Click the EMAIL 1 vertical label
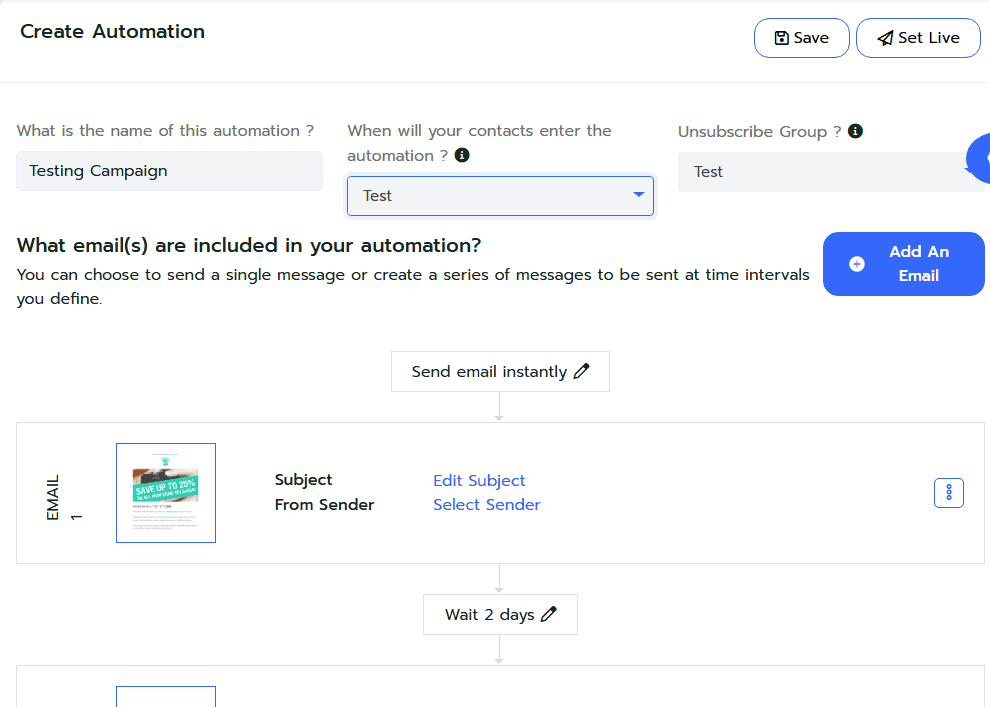Viewport: 990px width, 707px height. click(64, 498)
